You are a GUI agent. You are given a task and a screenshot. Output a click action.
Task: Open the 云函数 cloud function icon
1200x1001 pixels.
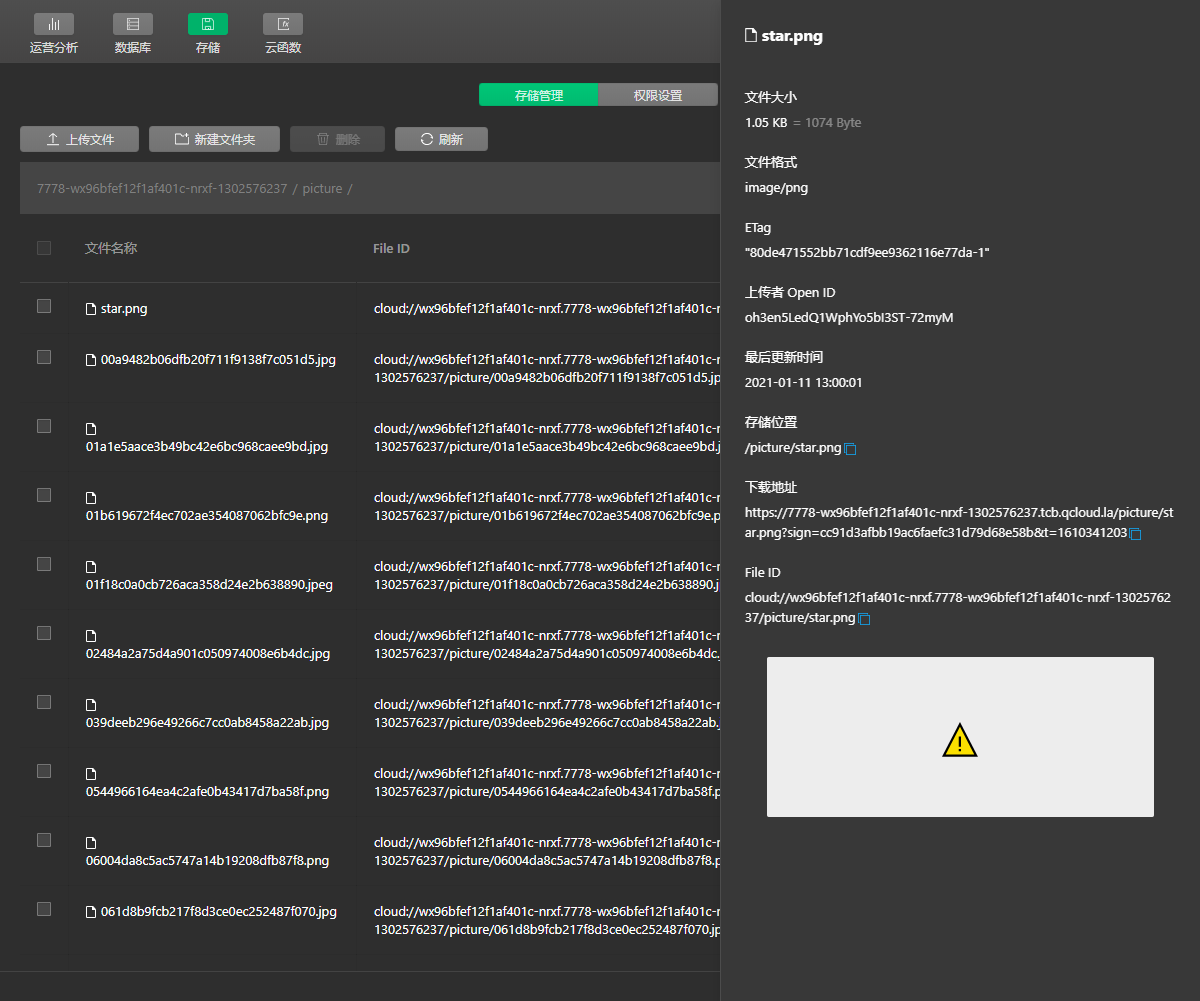click(283, 24)
